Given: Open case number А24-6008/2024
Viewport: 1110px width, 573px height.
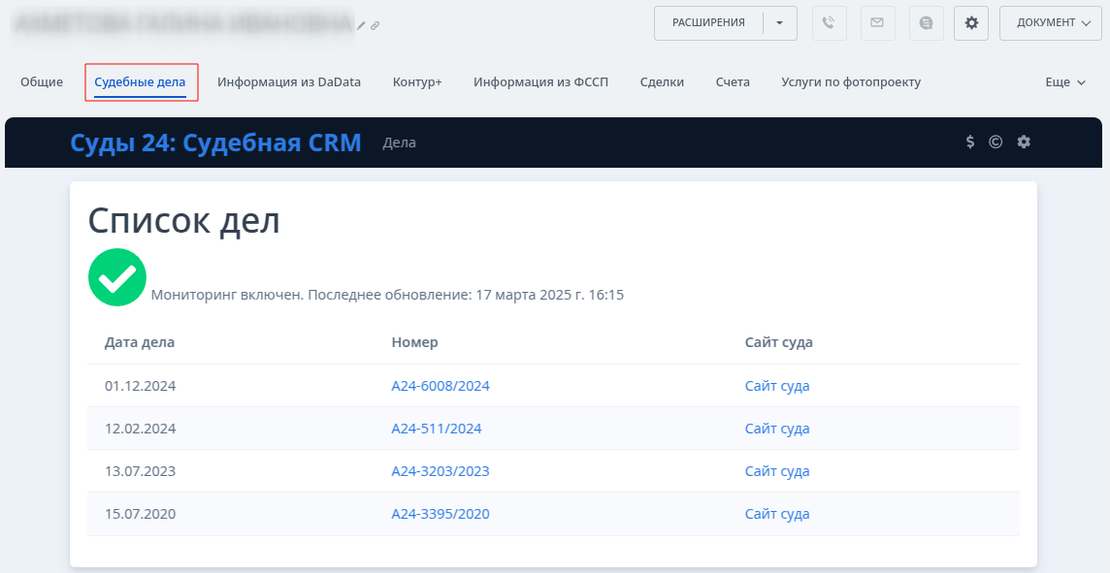Looking at the screenshot, I should click(440, 386).
